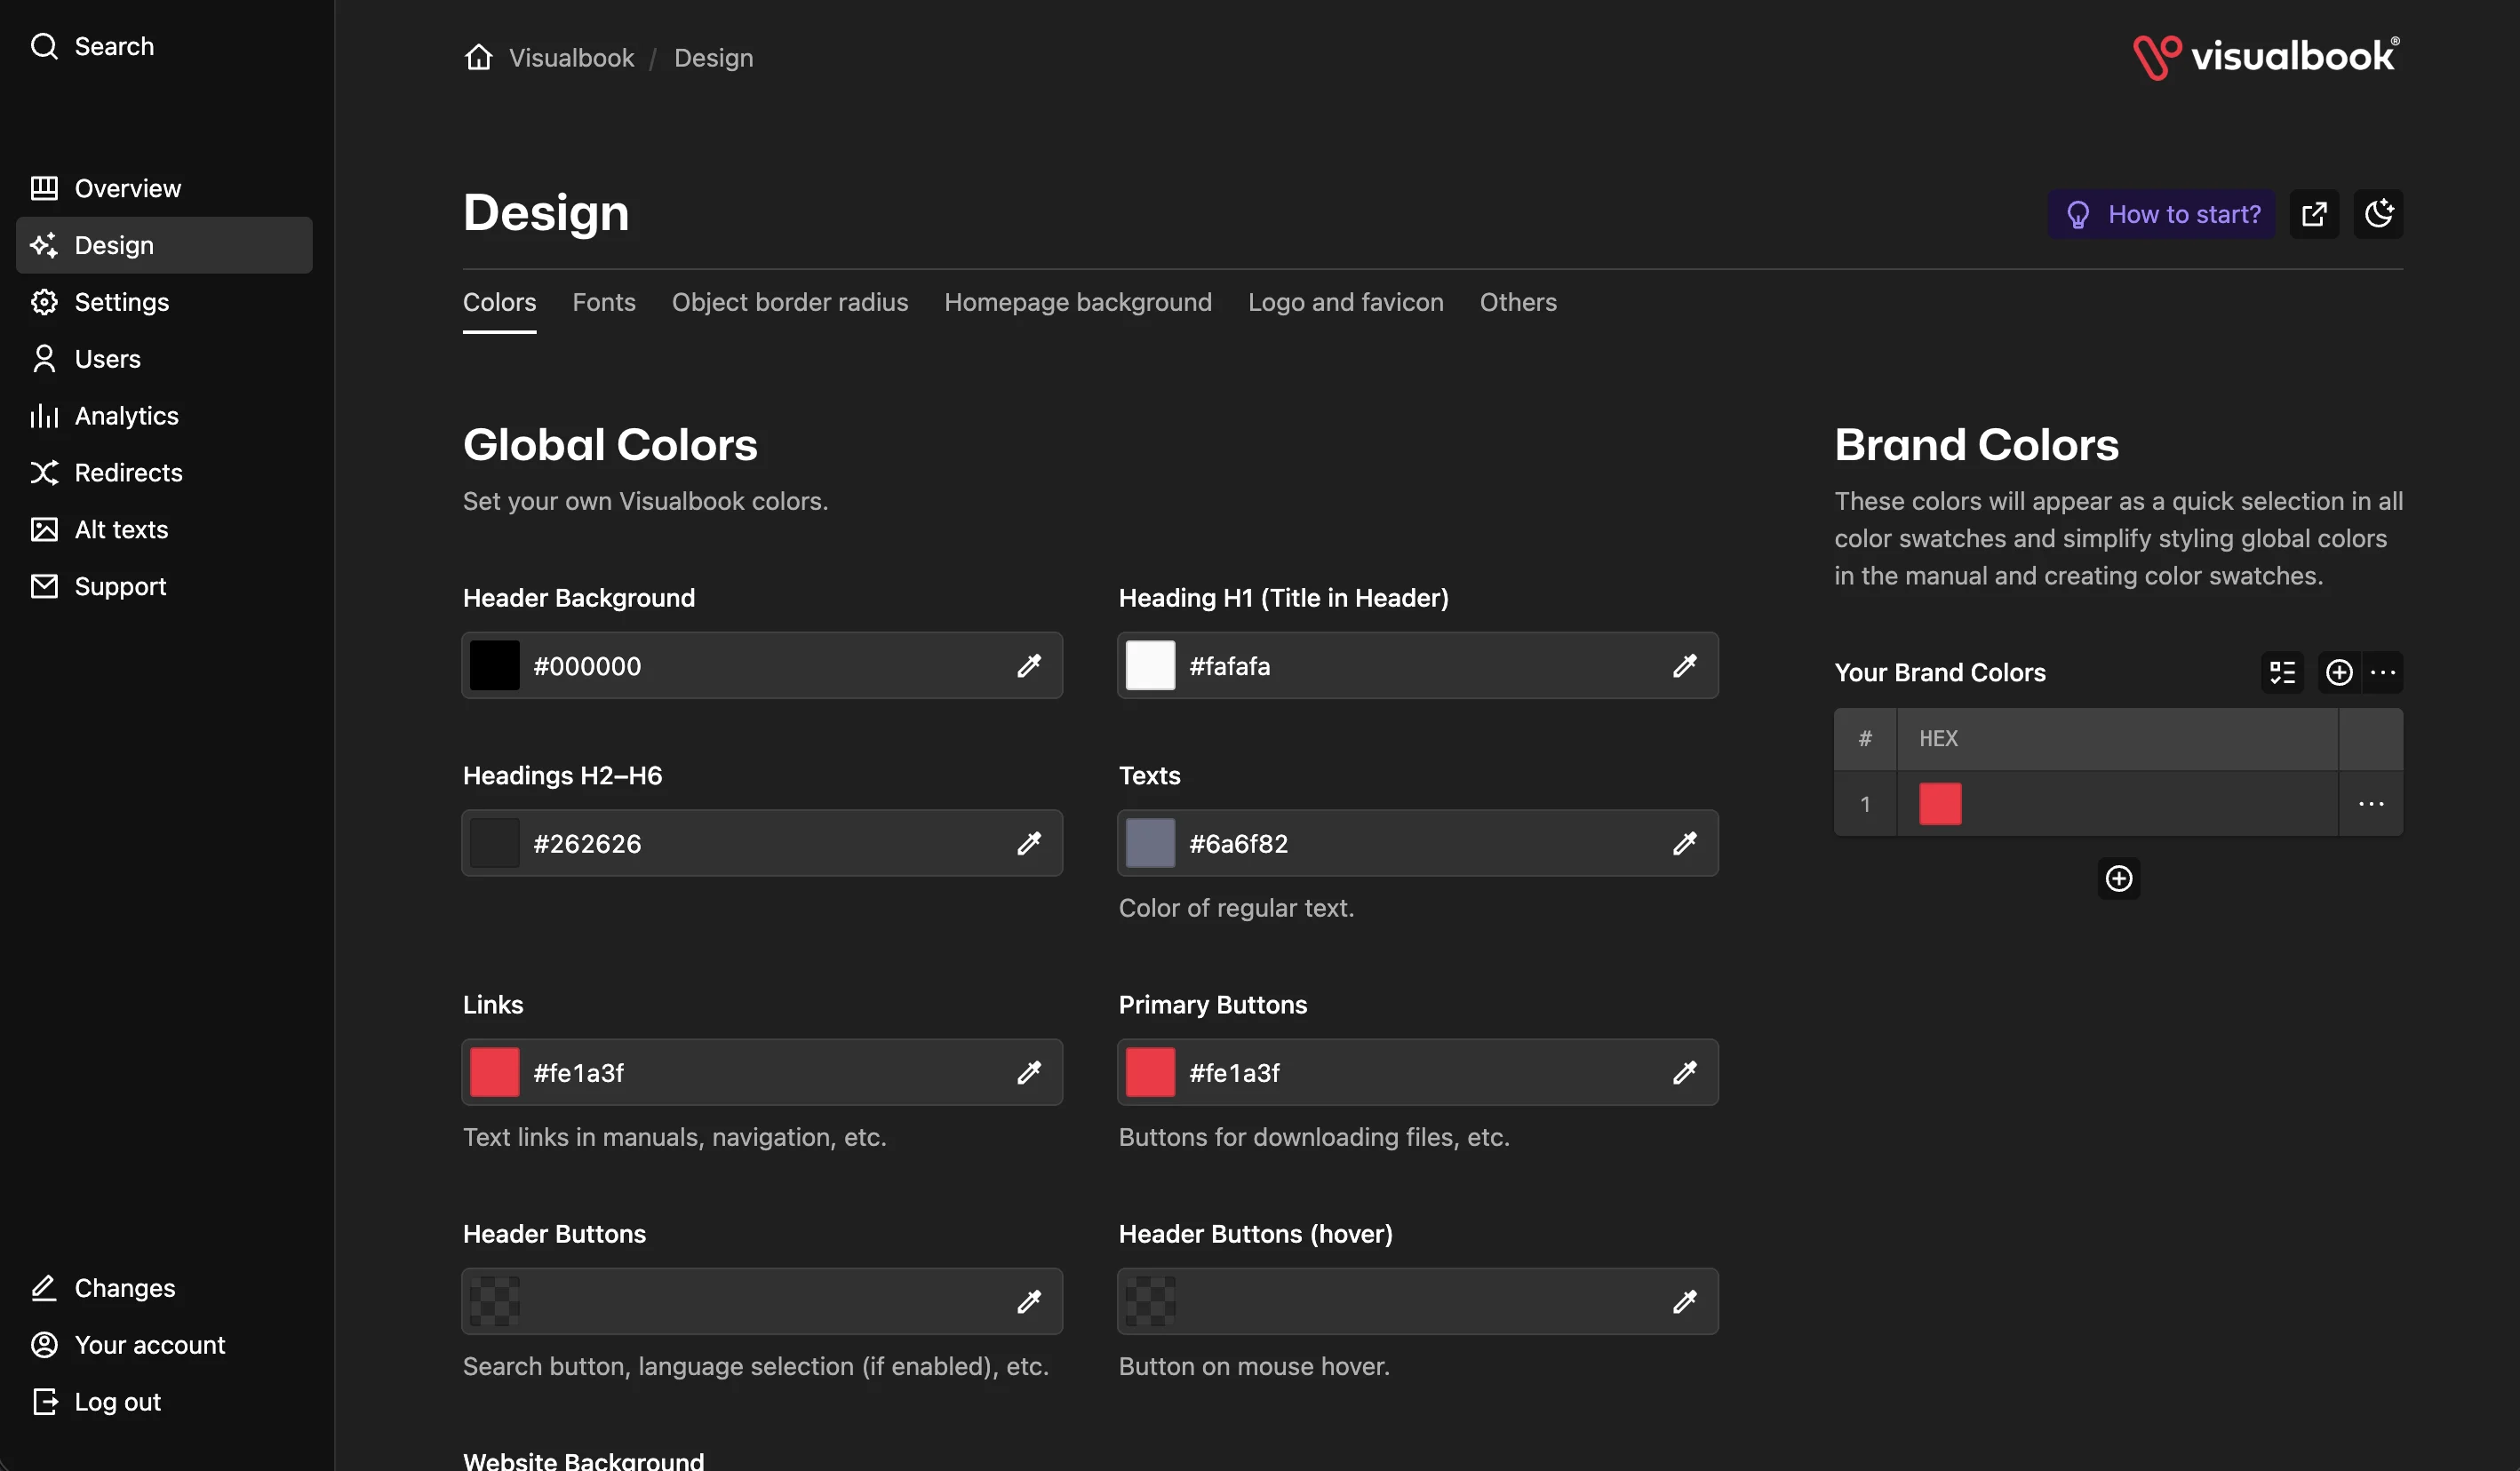Click the Overview book icon
The height and width of the screenshot is (1471, 2520).
coord(44,188)
